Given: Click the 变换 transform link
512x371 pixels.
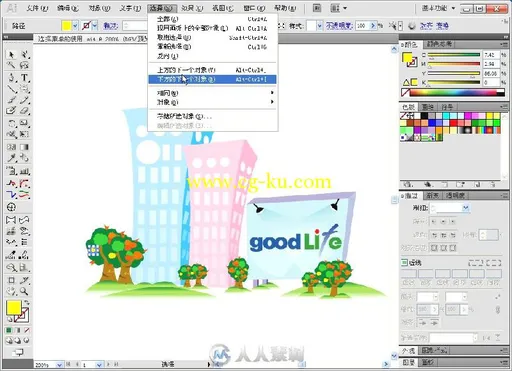Looking at the screenshot, I should click(x=442, y=26).
